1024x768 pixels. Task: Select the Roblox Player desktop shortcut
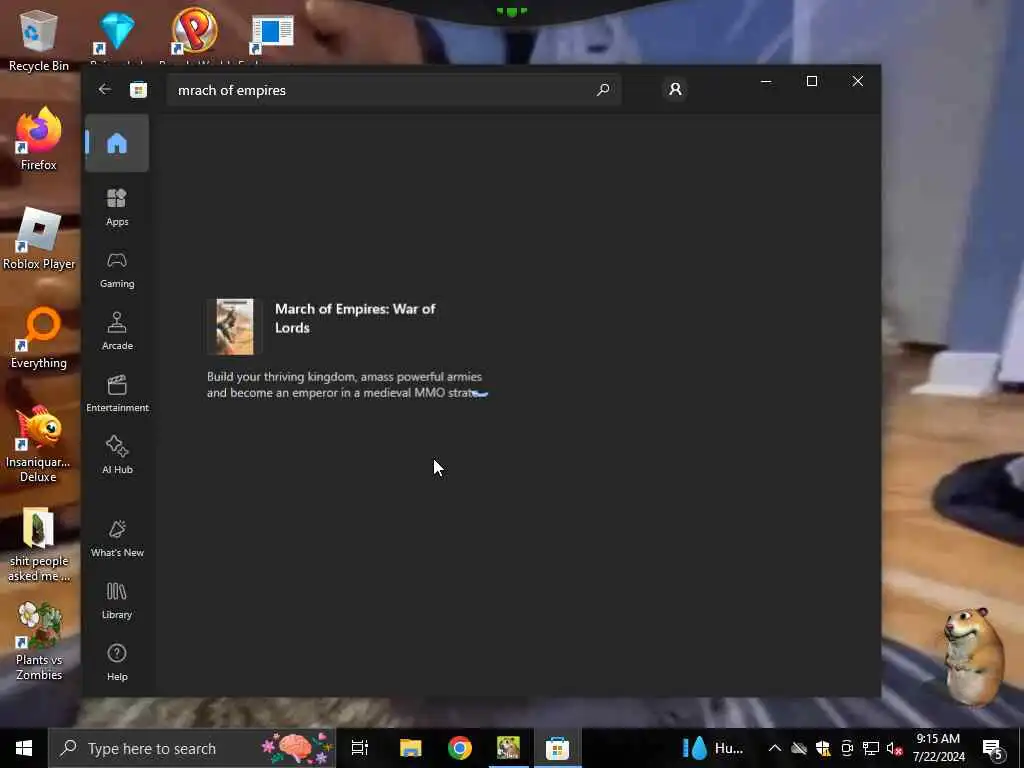click(x=39, y=238)
